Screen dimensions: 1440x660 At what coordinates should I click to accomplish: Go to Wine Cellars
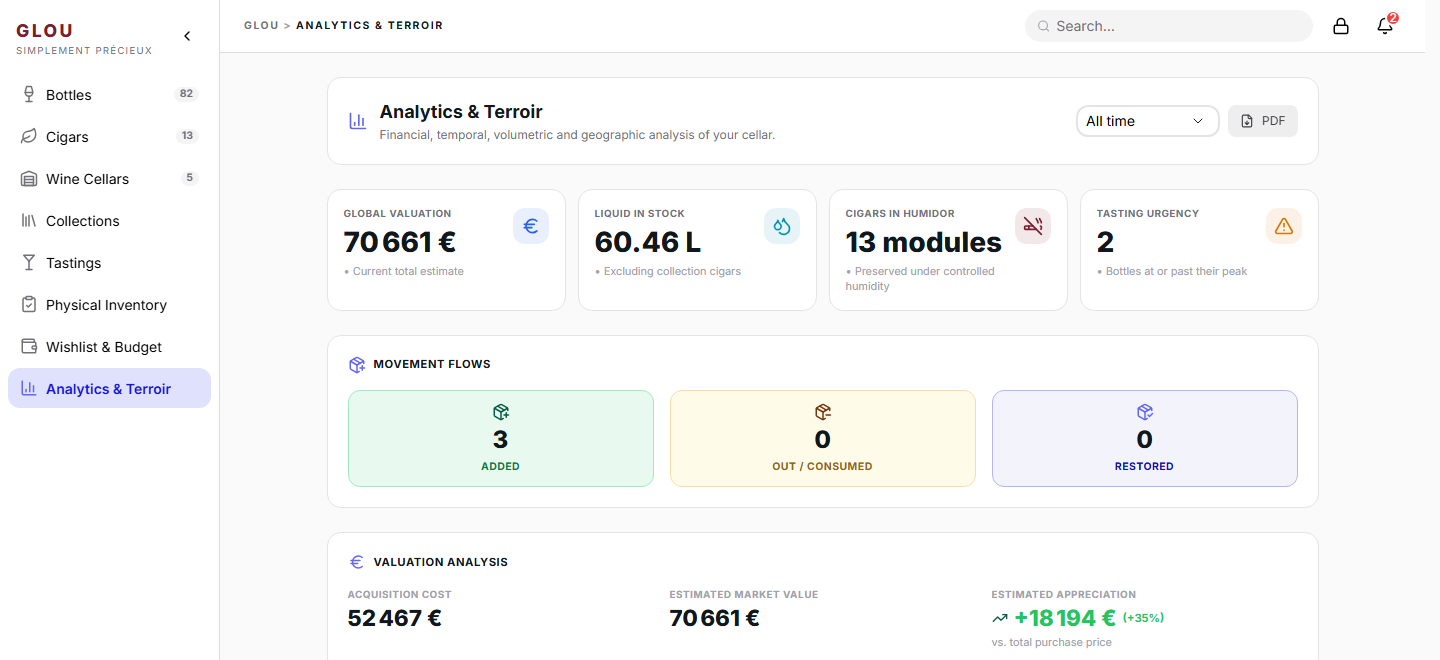click(x=109, y=178)
